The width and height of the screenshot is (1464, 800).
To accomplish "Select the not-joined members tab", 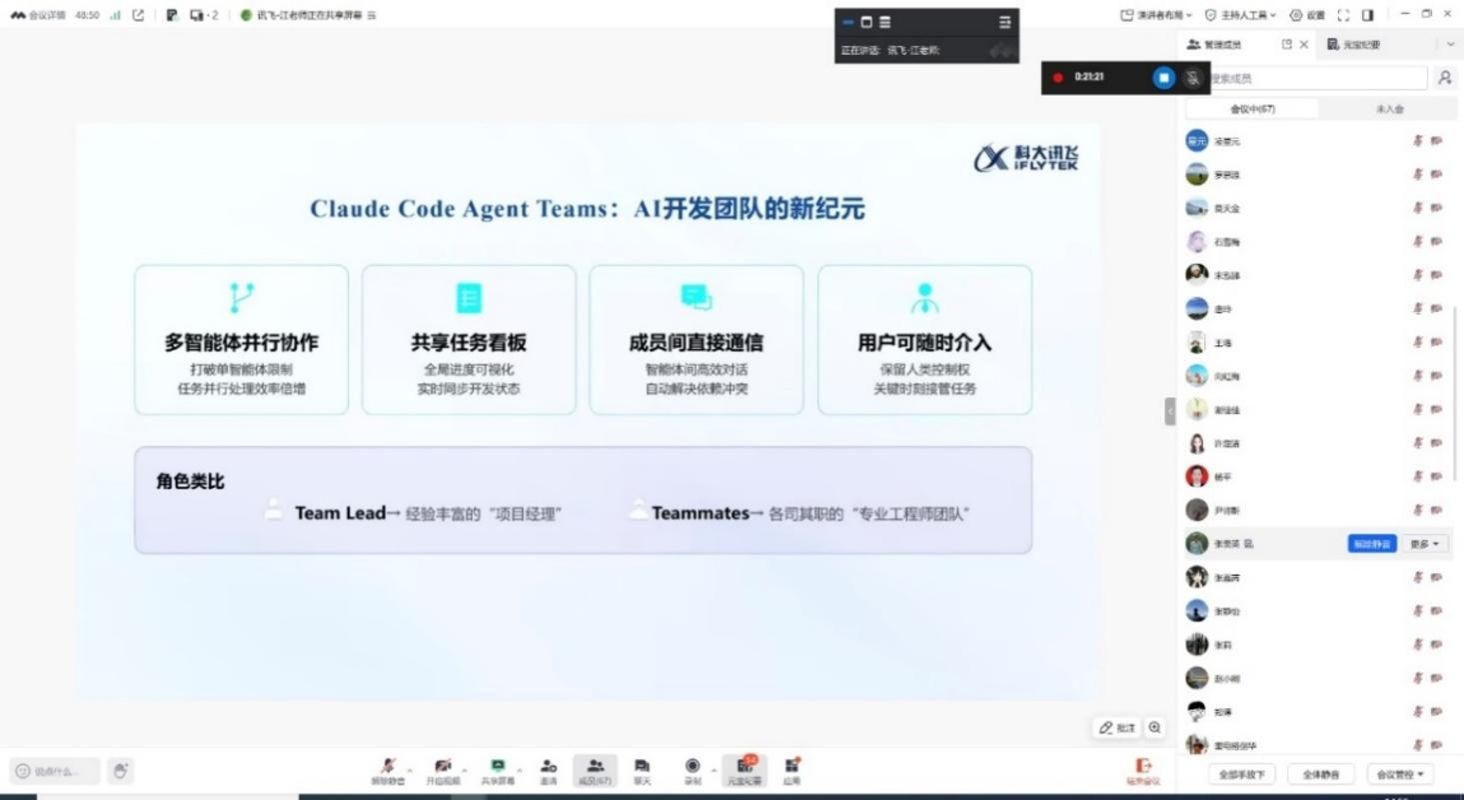I will 1389,109.
